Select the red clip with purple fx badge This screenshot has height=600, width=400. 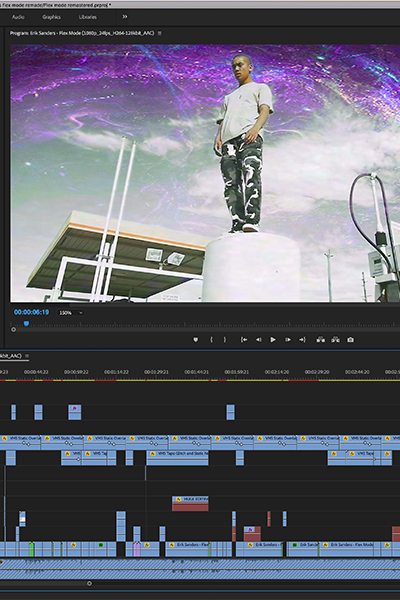click(252, 534)
